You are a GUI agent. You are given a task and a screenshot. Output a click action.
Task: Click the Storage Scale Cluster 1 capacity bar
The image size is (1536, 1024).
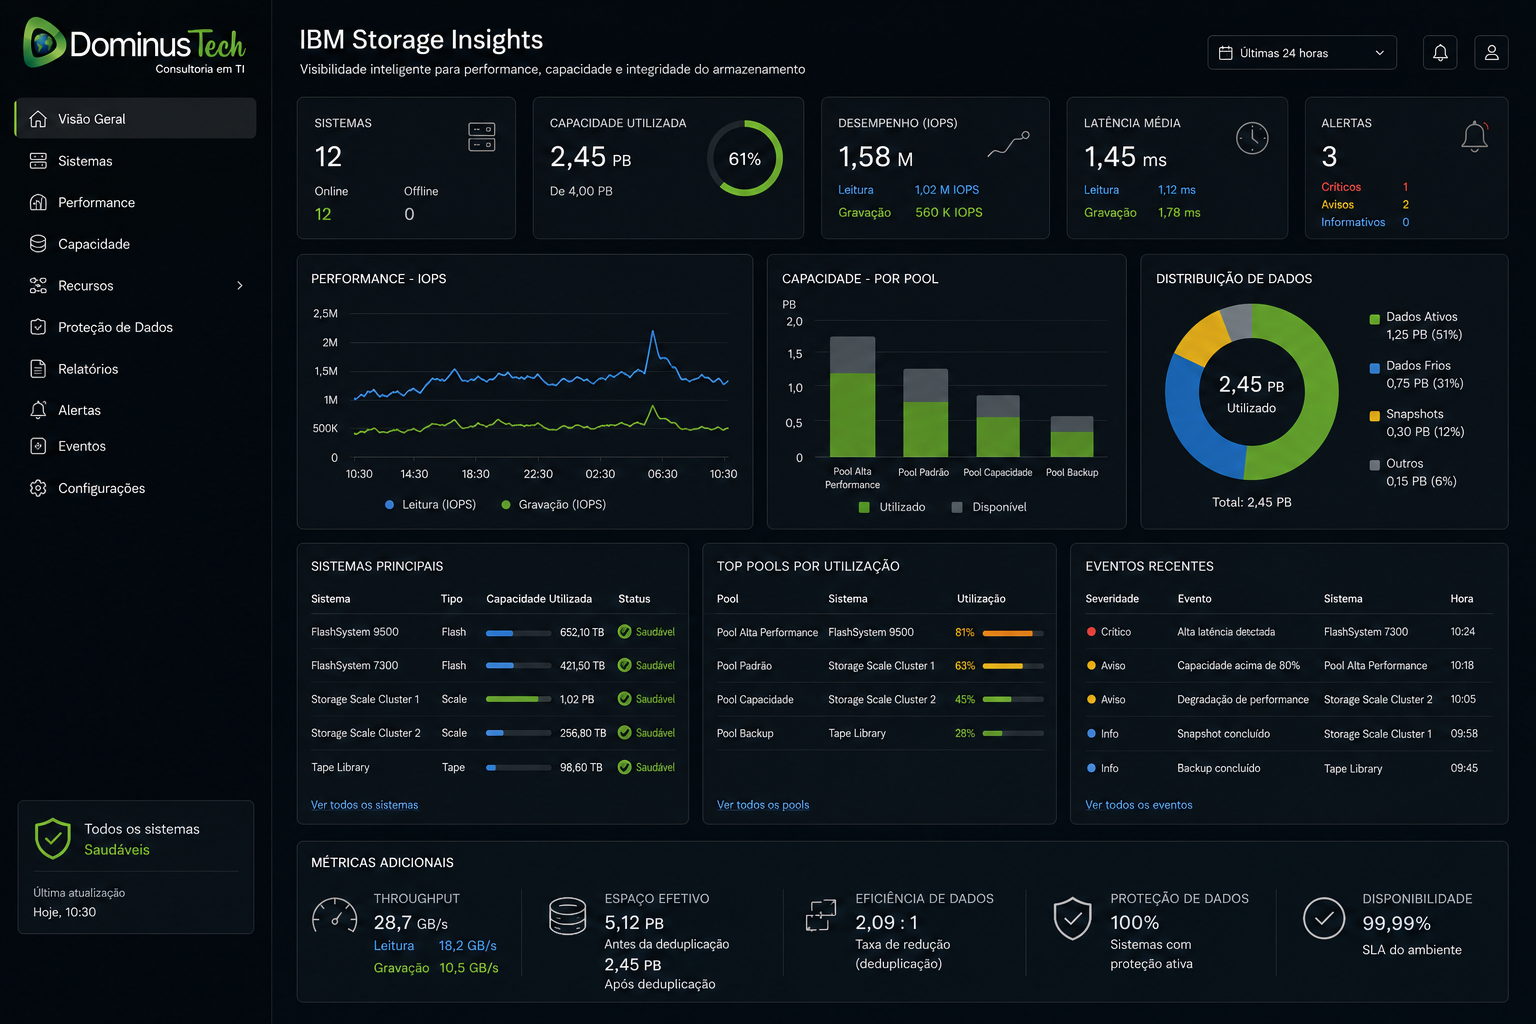pyautogui.click(x=518, y=699)
